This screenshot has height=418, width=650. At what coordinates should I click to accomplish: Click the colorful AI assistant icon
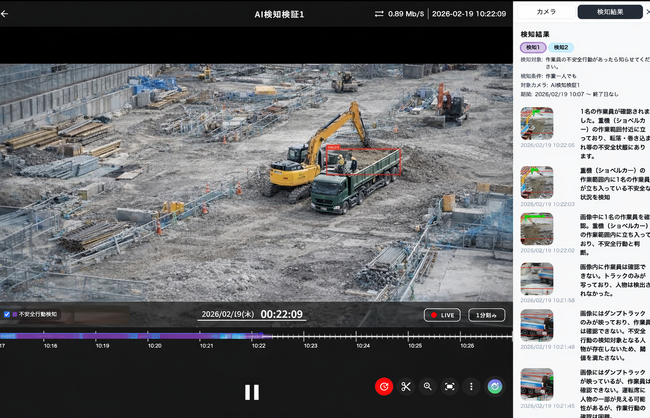[x=494, y=386]
